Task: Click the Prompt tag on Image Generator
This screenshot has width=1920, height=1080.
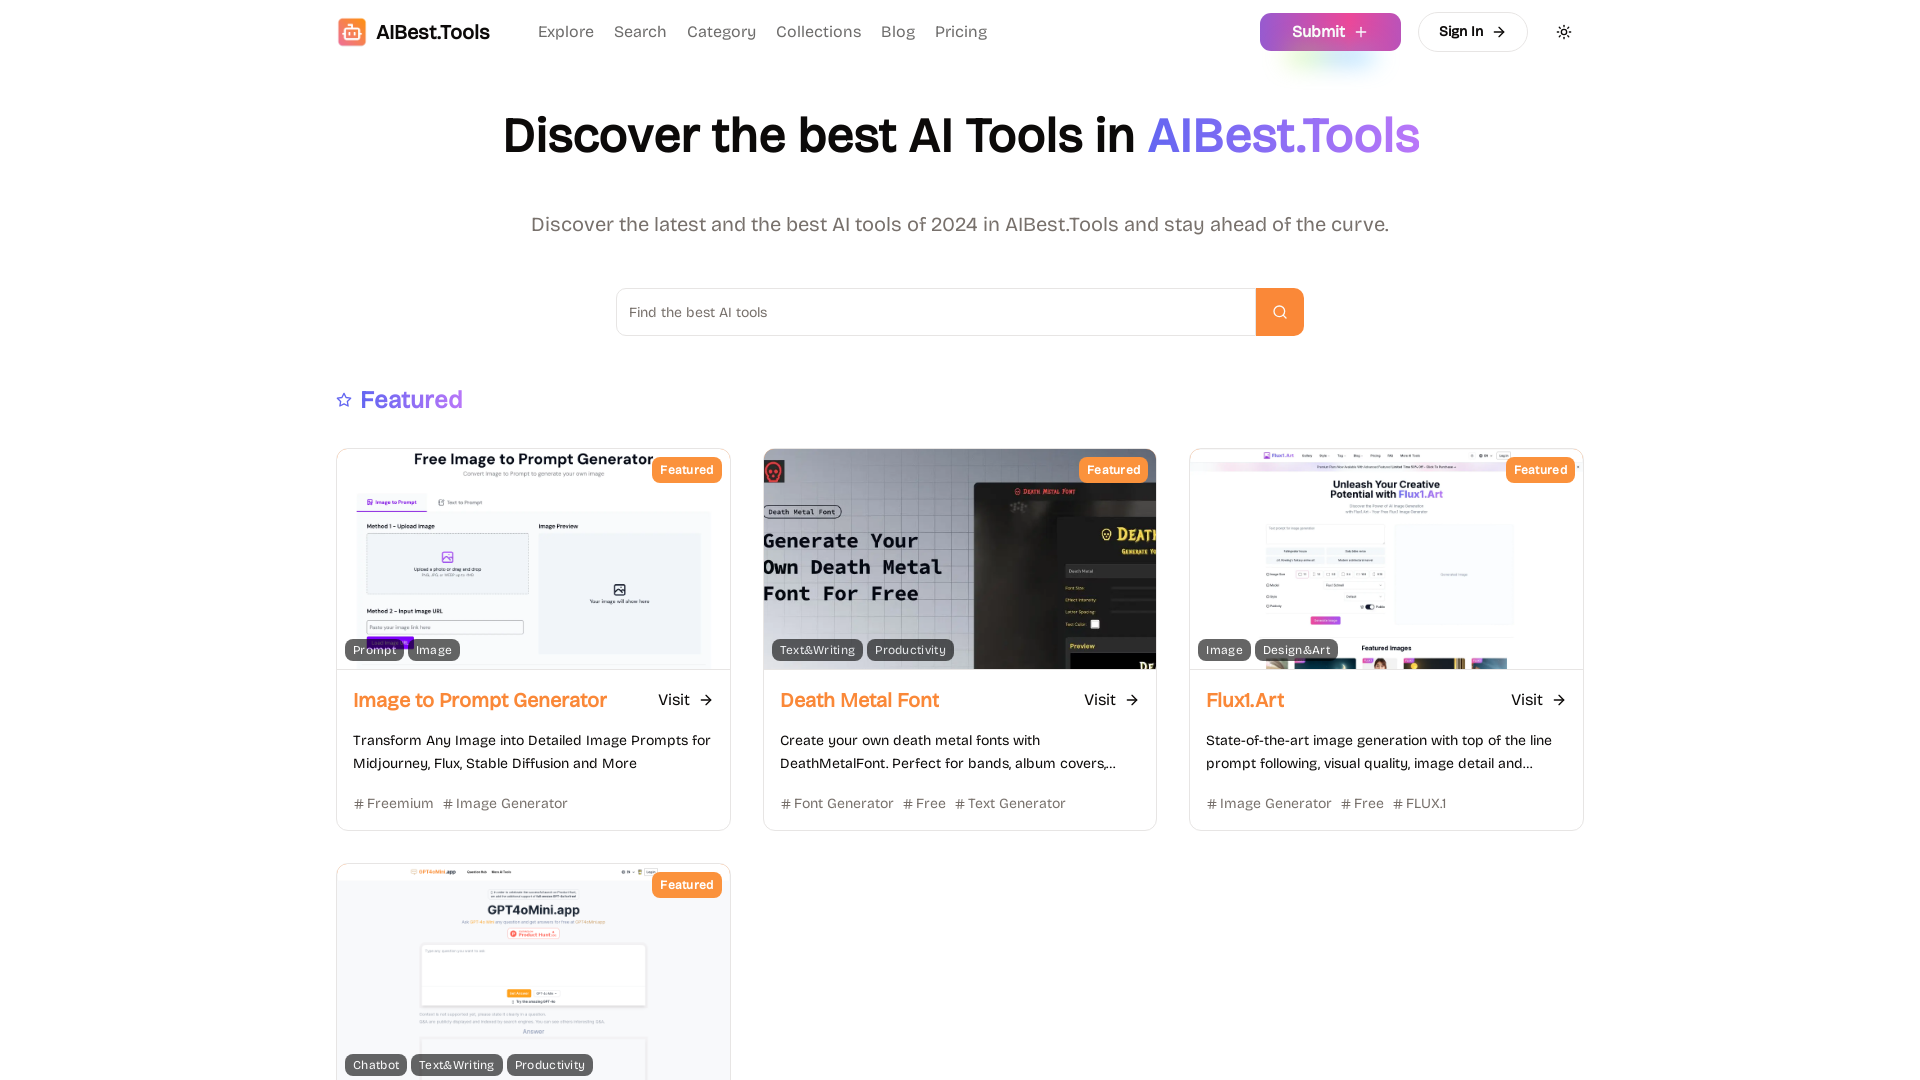Action: pyautogui.click(x=375, y=649)
